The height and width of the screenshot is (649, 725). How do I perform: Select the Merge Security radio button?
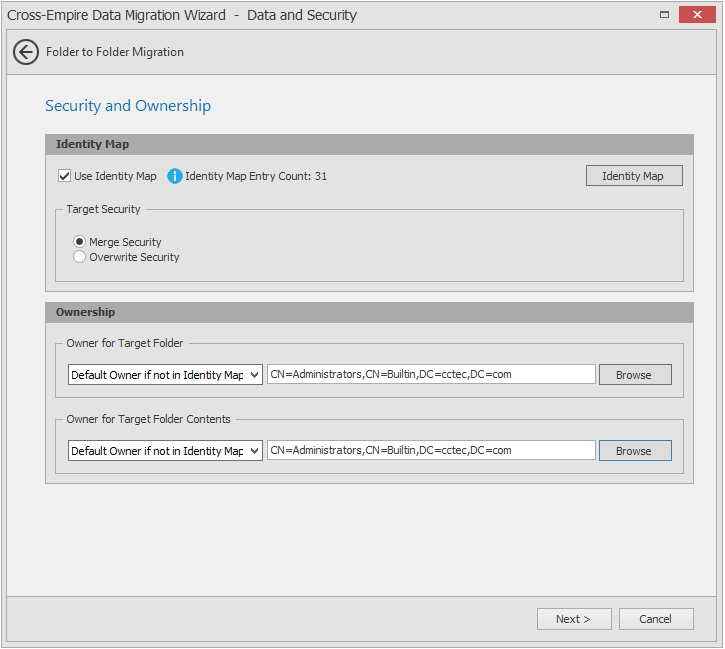click(x=80, y=242)
